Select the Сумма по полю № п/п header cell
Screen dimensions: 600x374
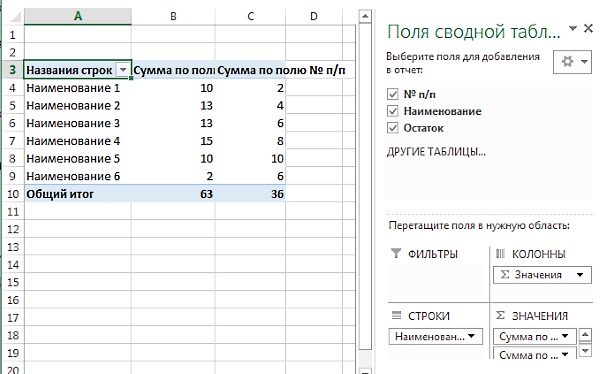pos(251,70)
